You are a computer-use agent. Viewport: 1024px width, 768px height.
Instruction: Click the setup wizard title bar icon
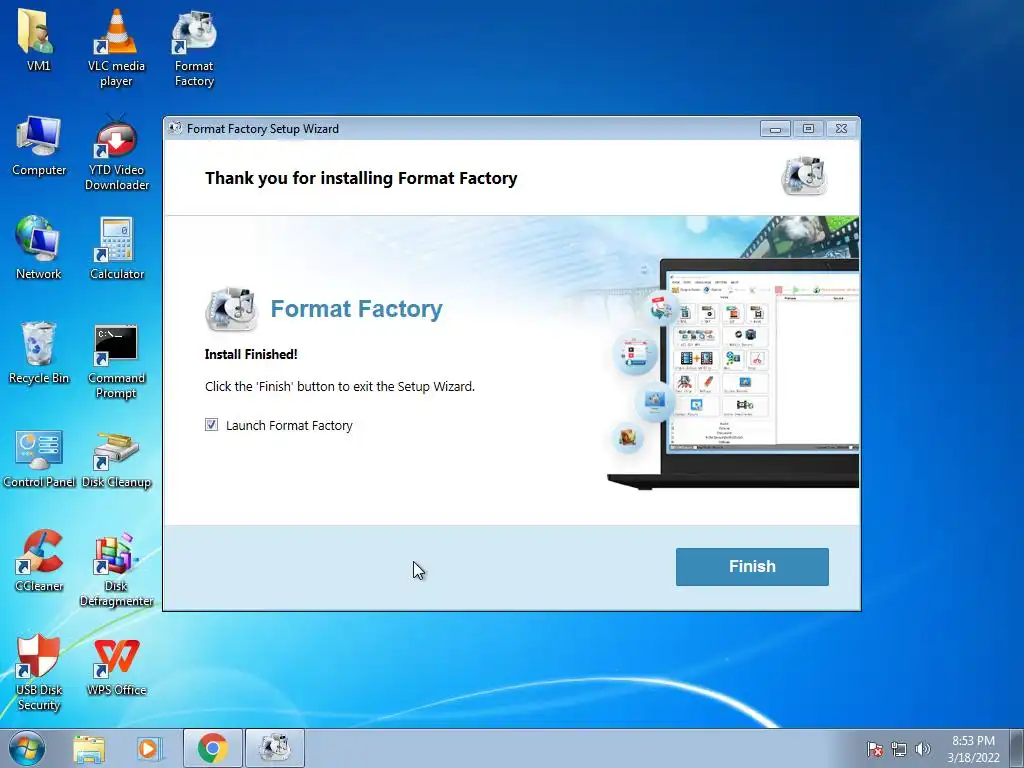pos(174,128)
